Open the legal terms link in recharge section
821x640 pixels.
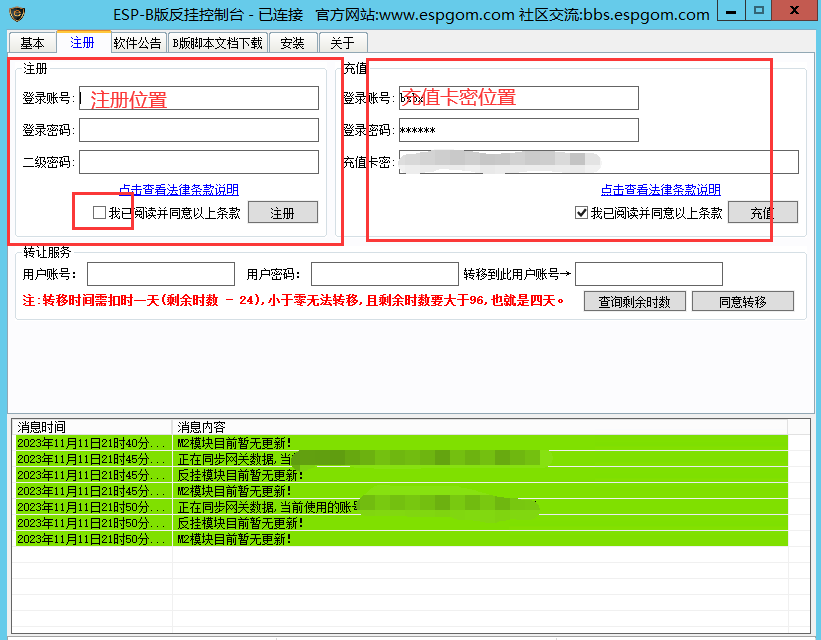[661, 190]
